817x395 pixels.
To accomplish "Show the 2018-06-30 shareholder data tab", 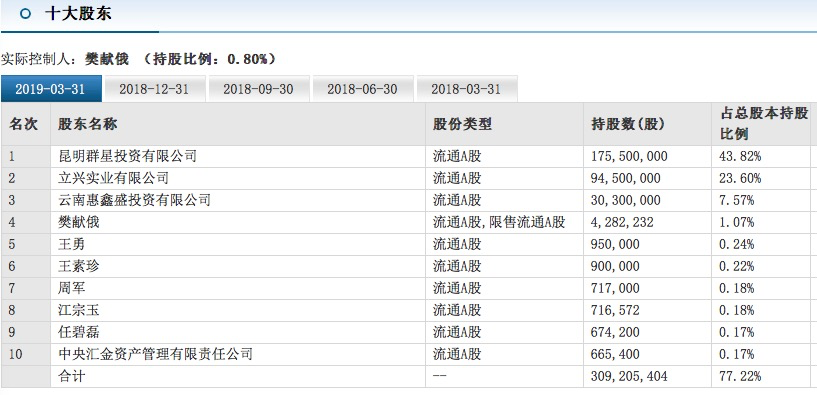I will pos(362,89).
